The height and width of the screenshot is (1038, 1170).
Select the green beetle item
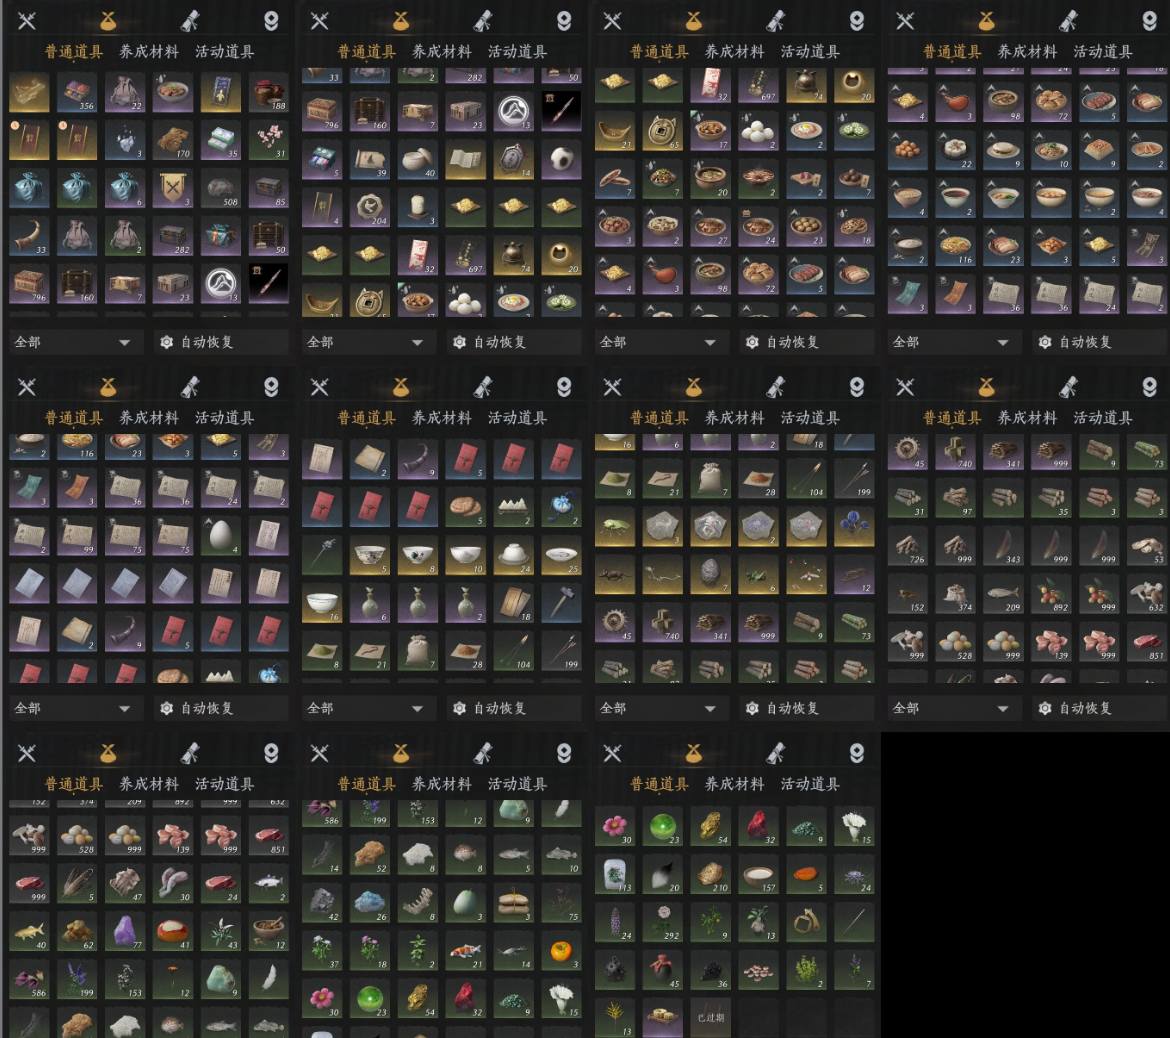click(615, 527)
